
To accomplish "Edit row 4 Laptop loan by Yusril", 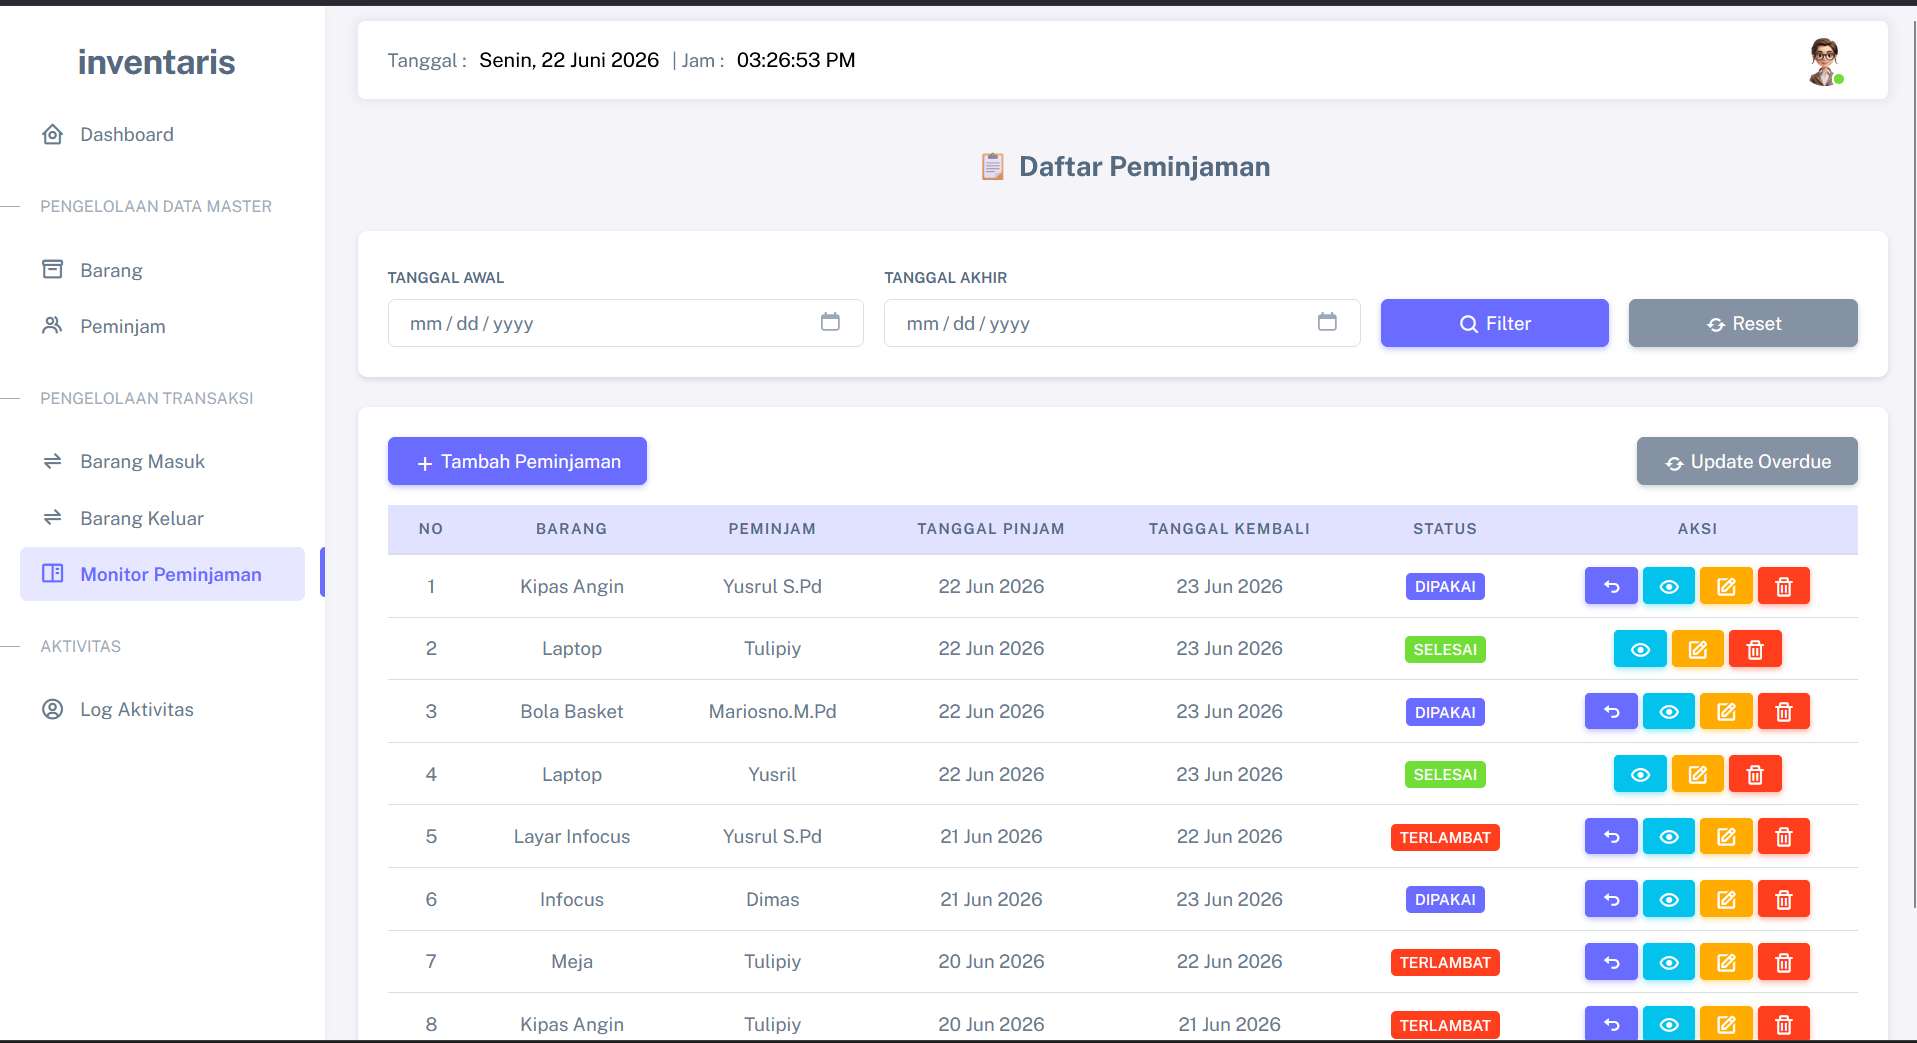I will tap(1698, 774).
